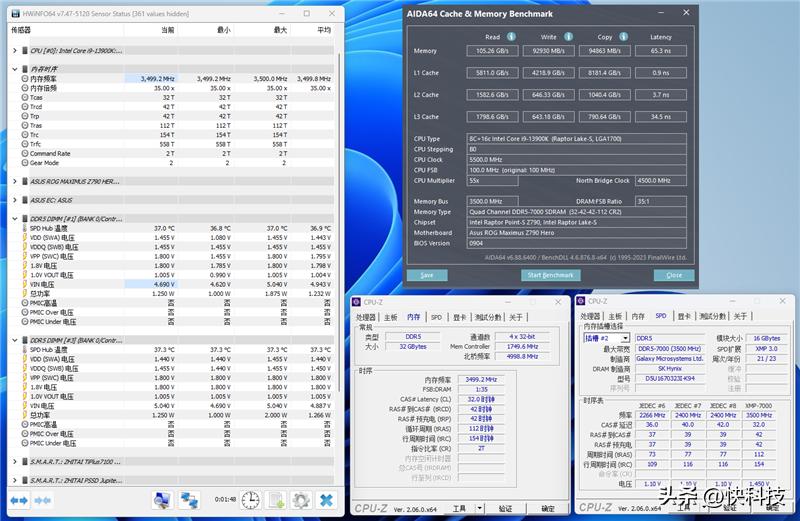Click Start Benchmark in AIDA64
Screen dimensions: 800x521
point(549,275)
